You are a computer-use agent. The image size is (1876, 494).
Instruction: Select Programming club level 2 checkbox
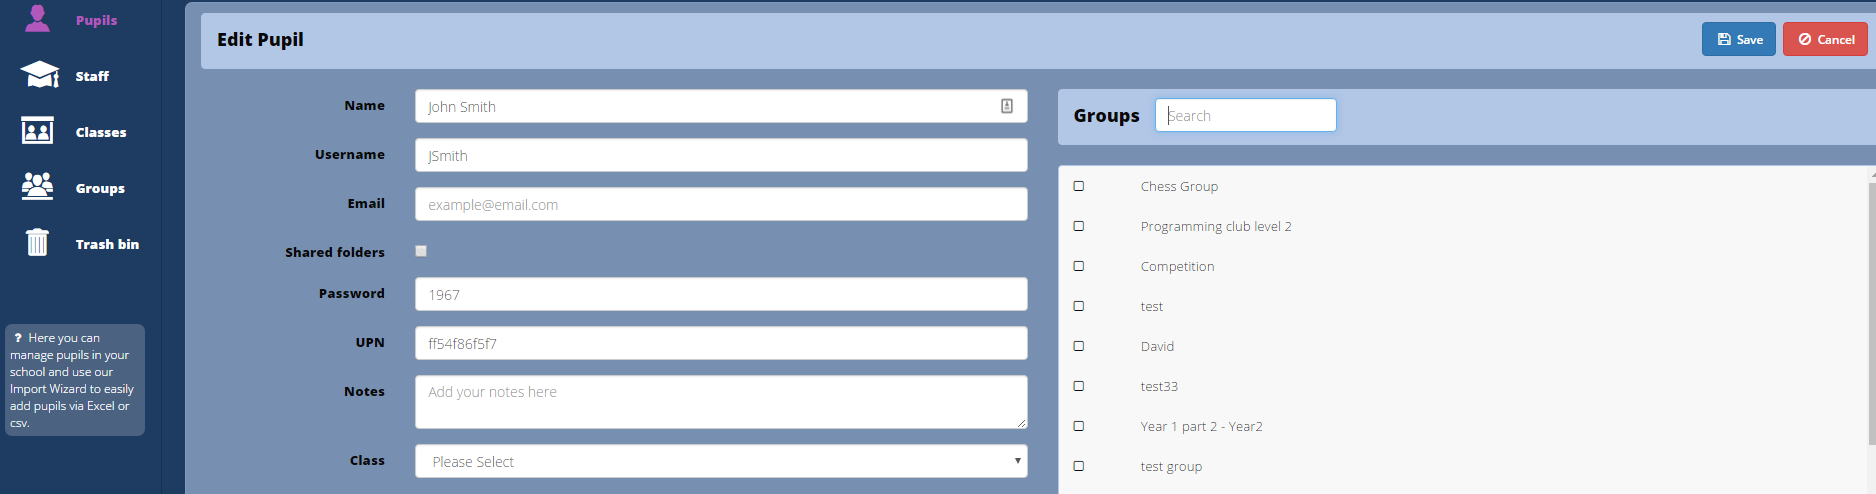click(1079, 226)
